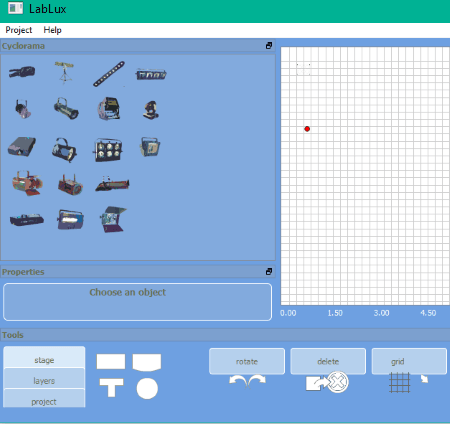
Task: Select the four-cell strip light icon
Action: [151, 74]
